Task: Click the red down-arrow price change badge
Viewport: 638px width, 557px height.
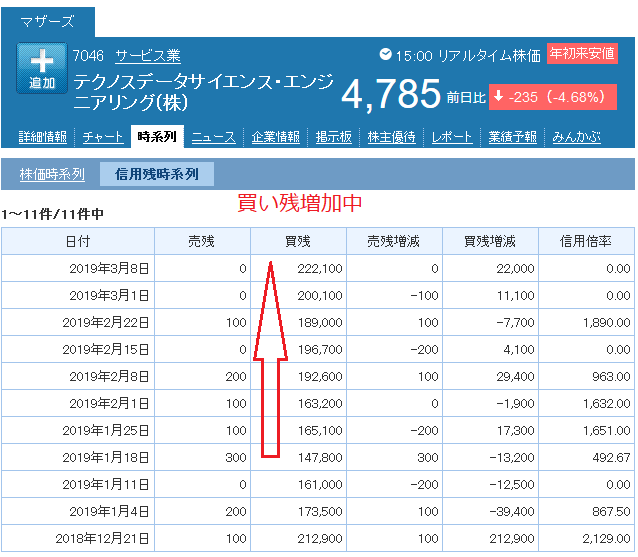Action: pyautogui.click(x=552, y=97)
